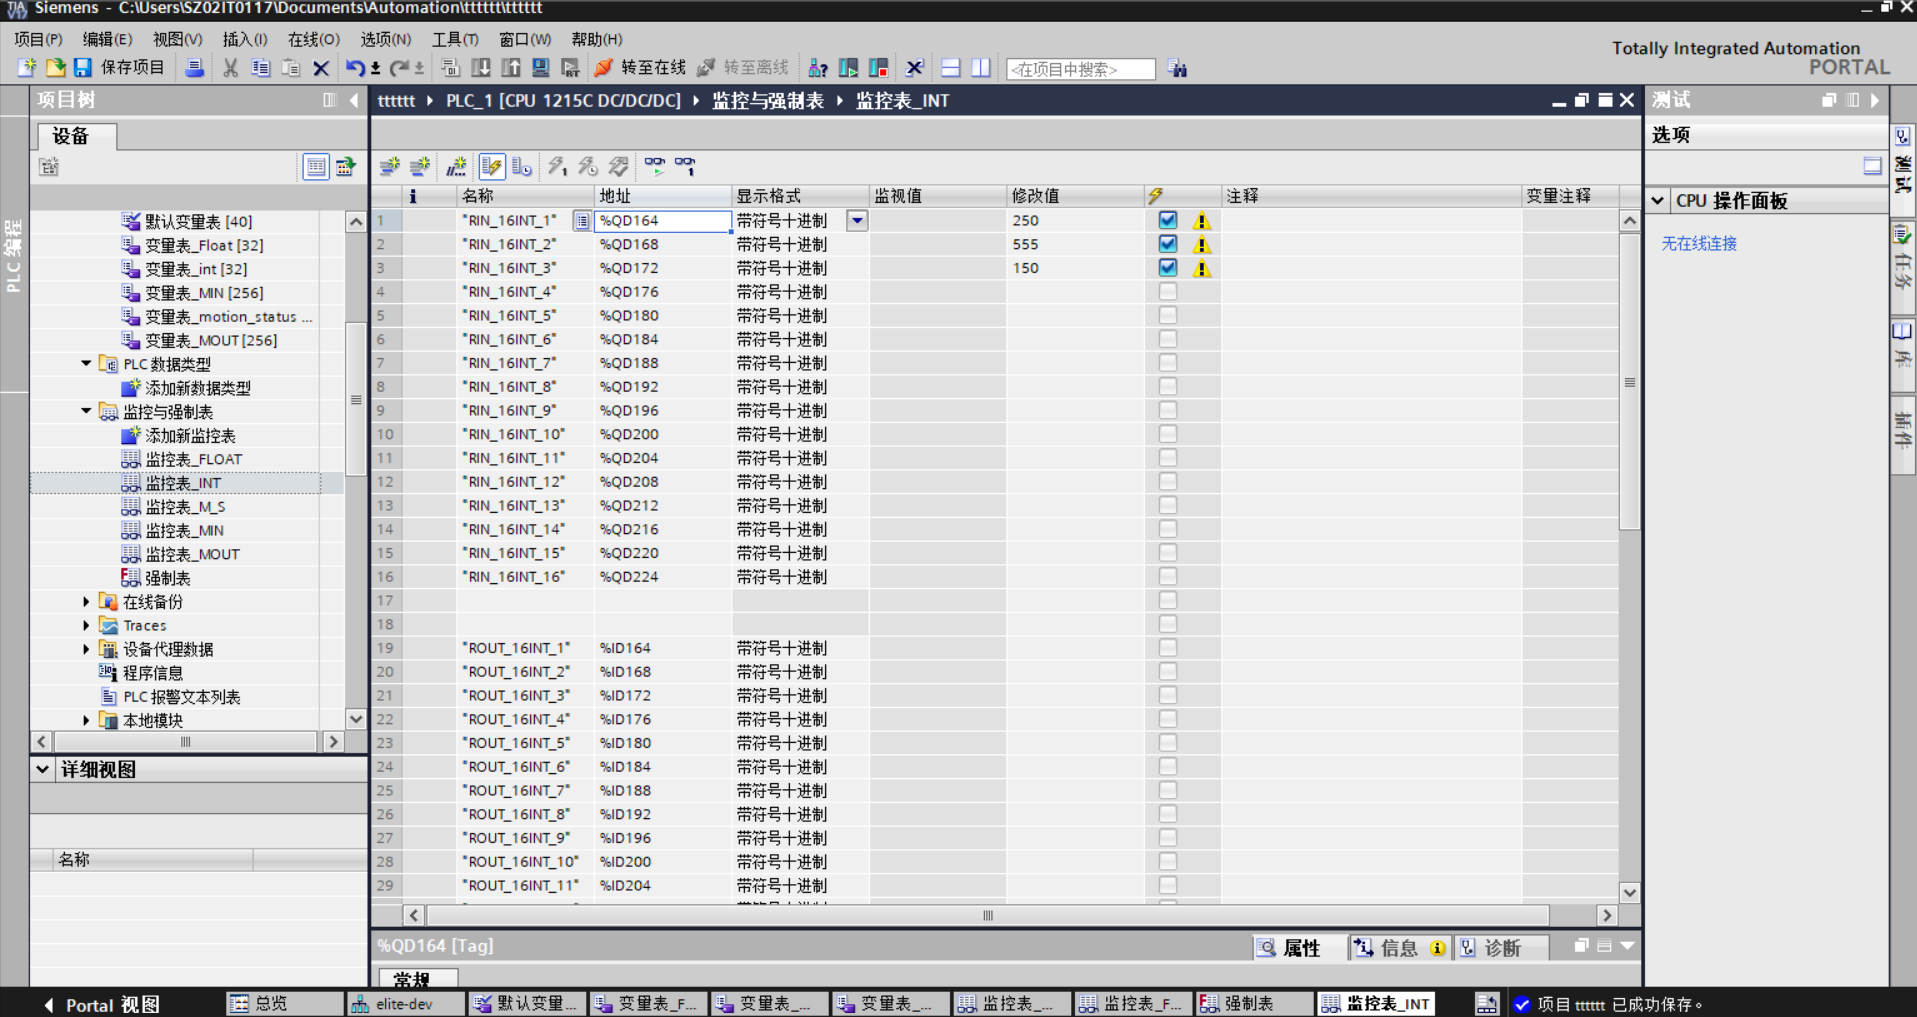Image resolution: width=1917 pixels, height=1017 pixels.
Task: Click the Print icon in toolbar
Action: 195,68
